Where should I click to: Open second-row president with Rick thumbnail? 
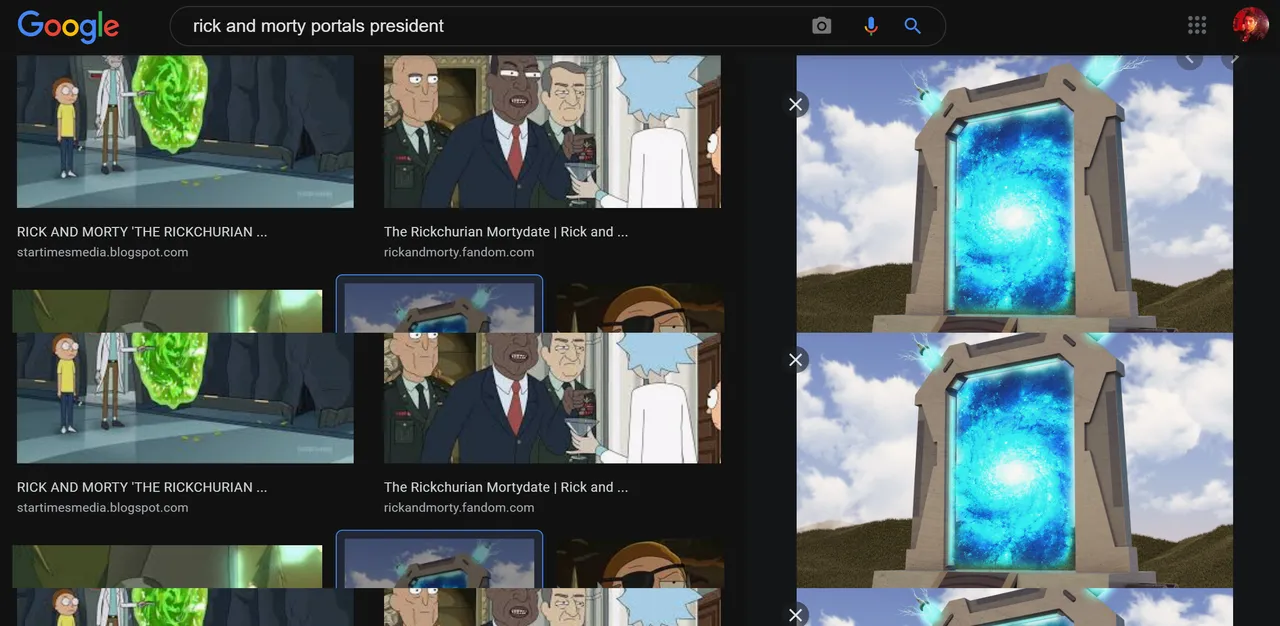coord(552,398)
